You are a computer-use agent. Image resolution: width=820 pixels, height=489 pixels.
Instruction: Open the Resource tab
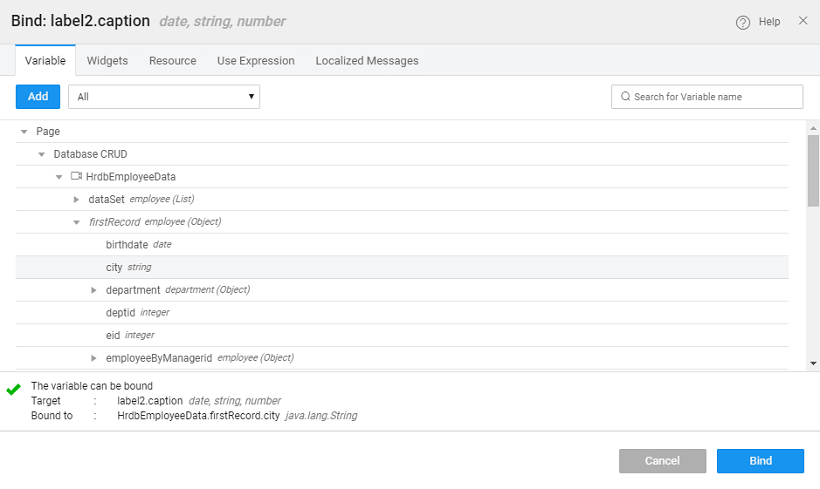point(172,61)
